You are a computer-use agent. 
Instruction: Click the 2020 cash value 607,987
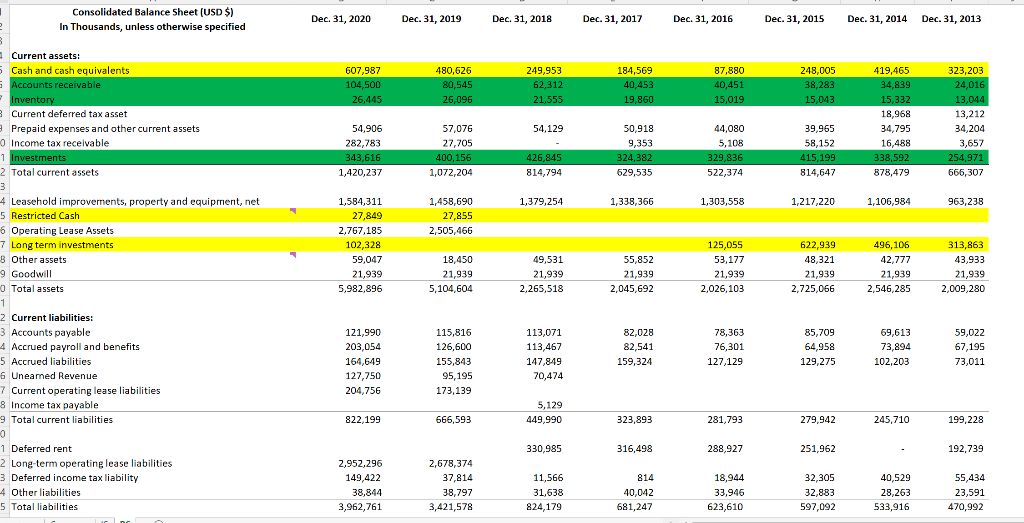click(x=362, y=71)
